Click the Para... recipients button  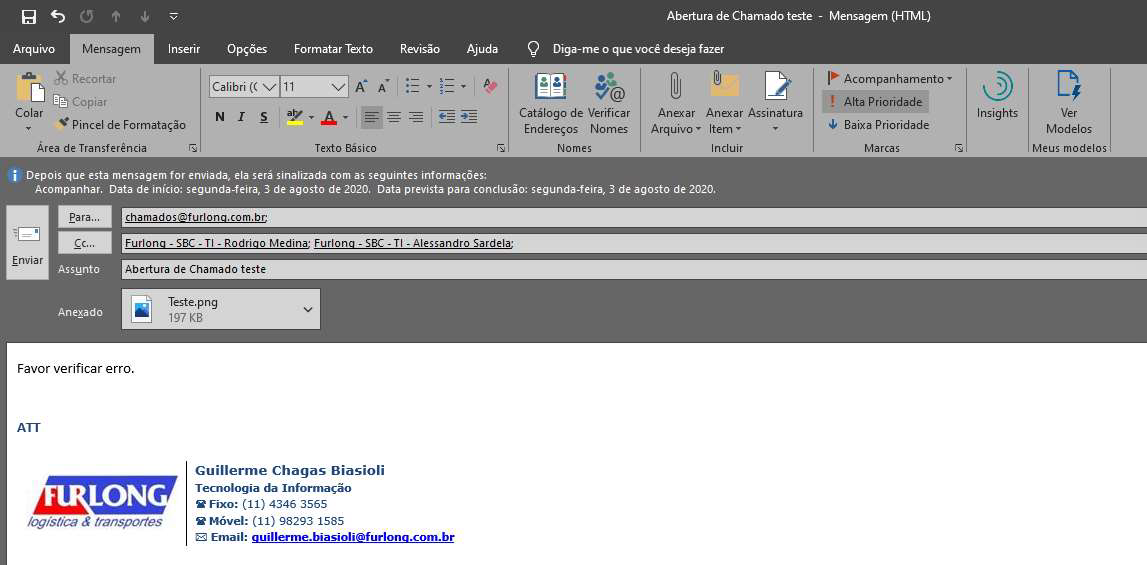click(85, 217)
